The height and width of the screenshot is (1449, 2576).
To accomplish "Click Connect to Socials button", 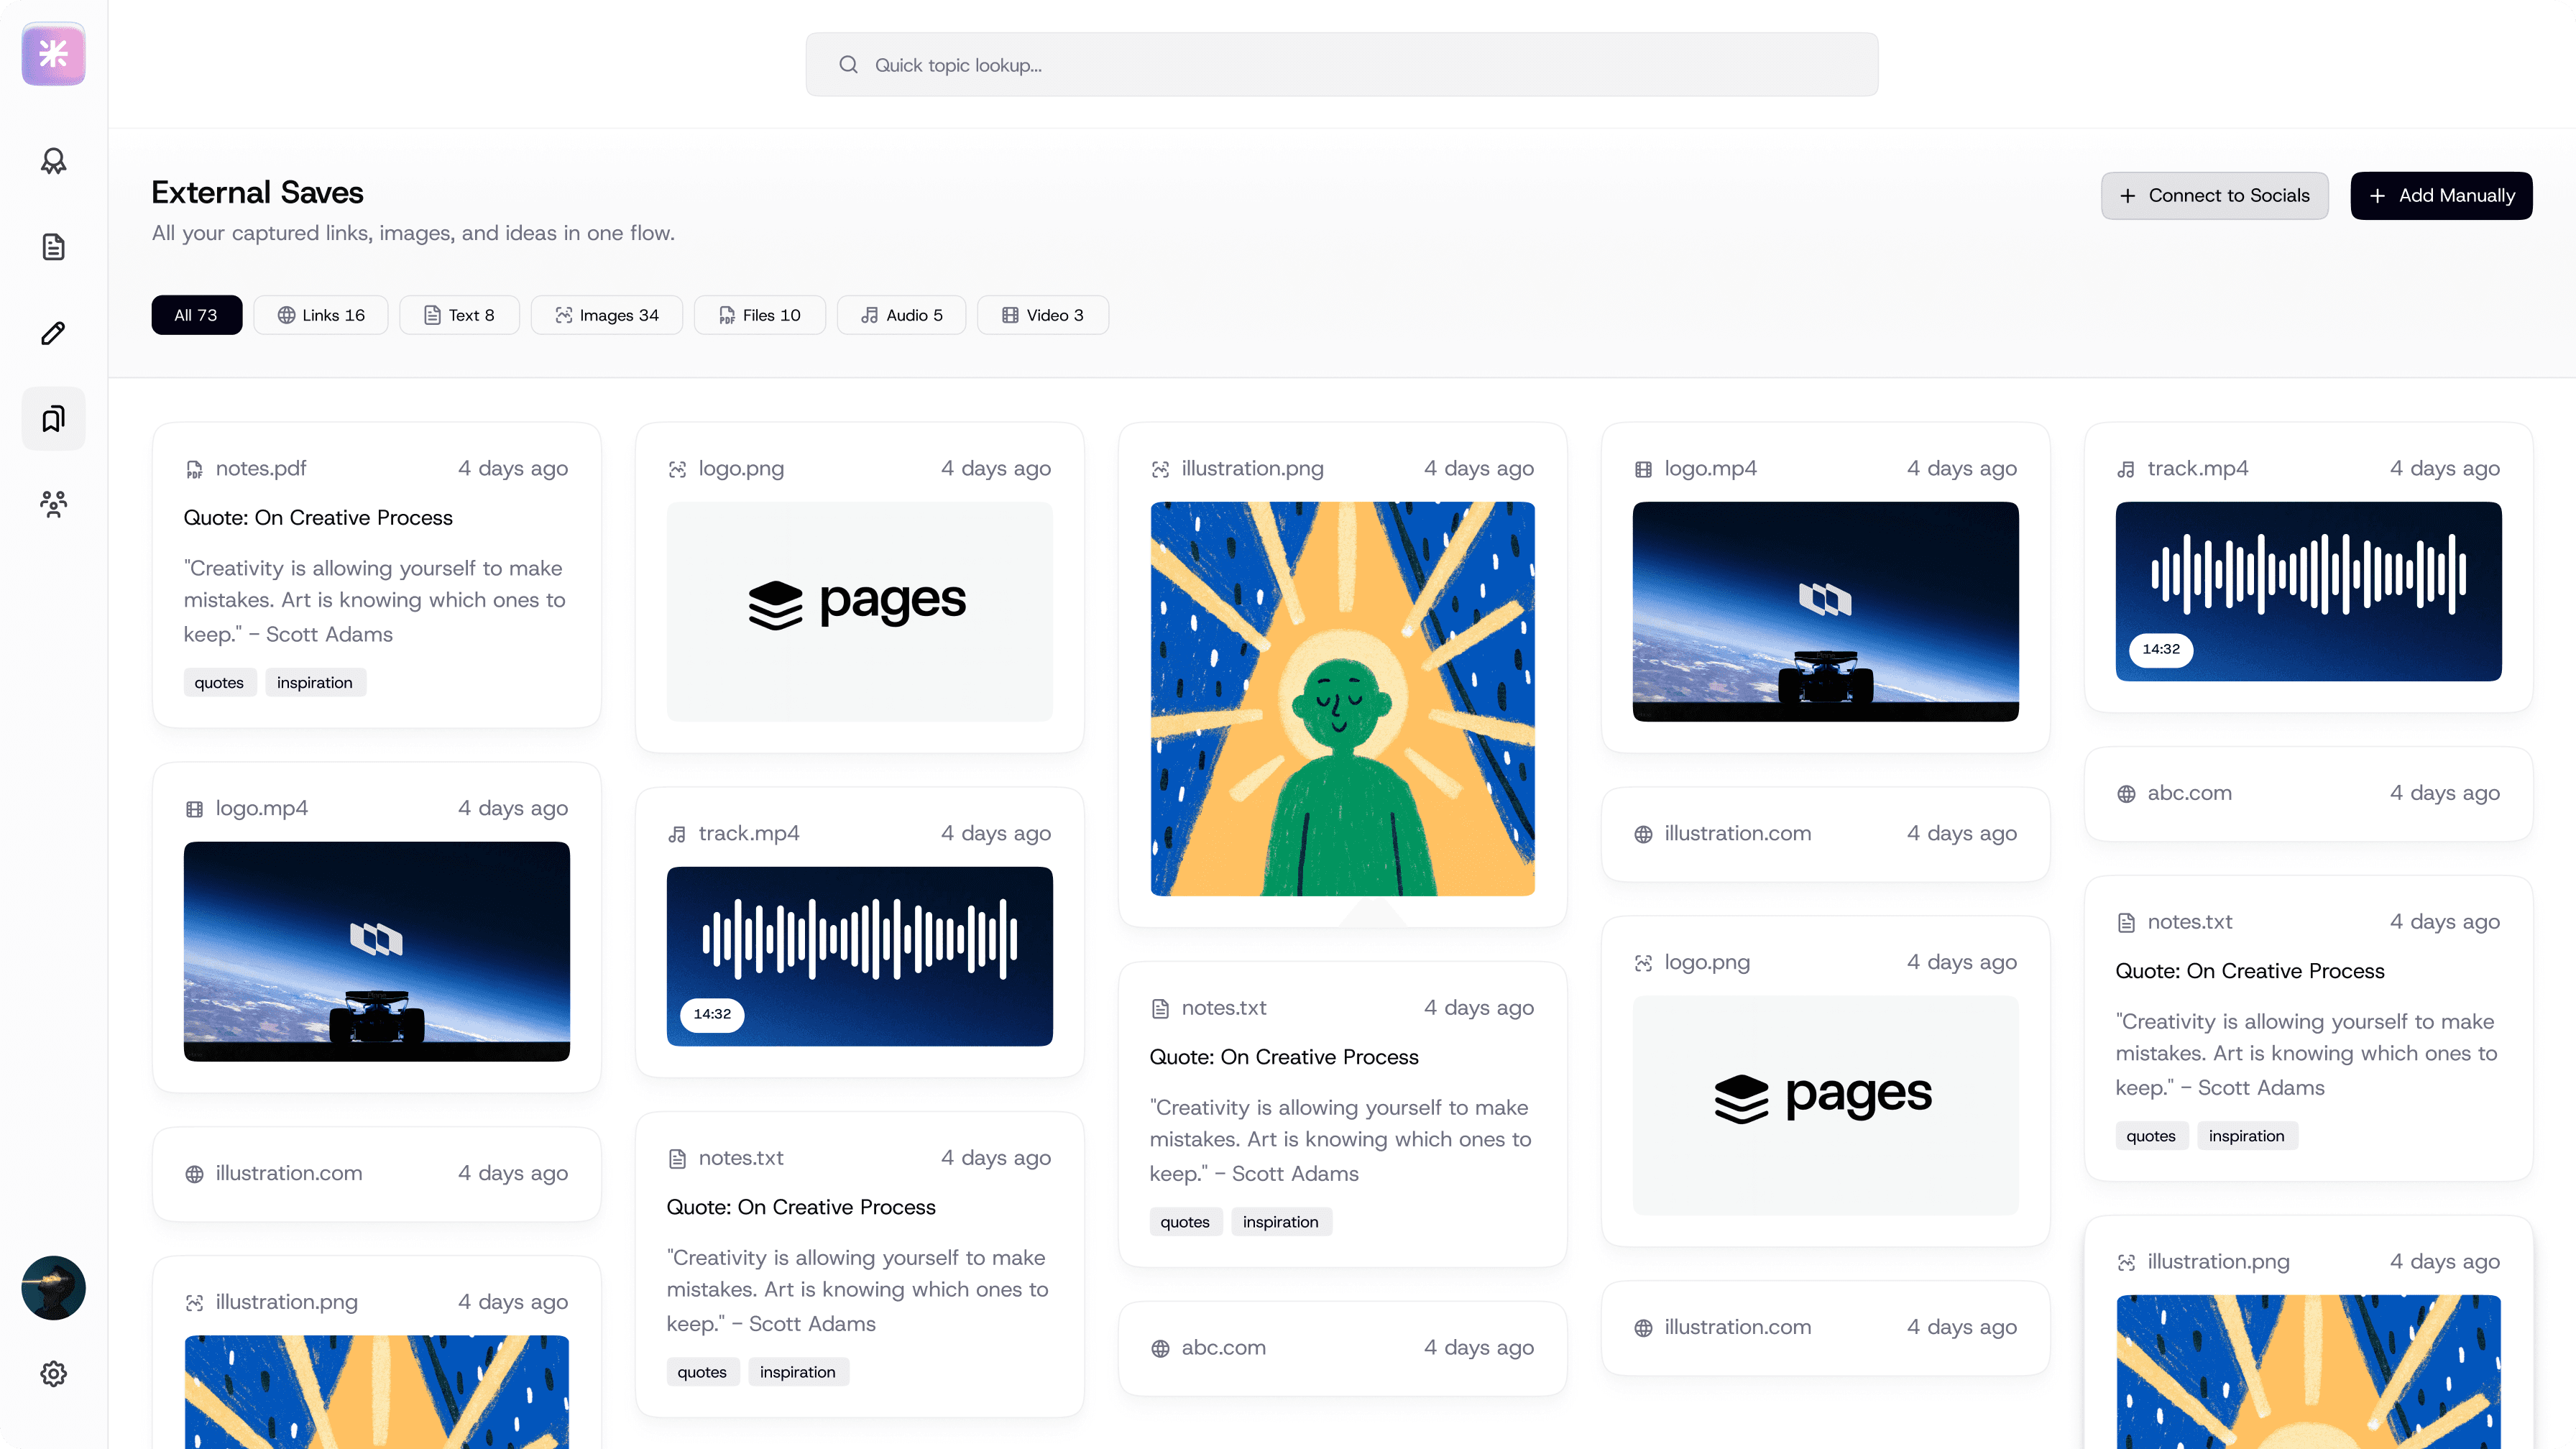I will coord(2214,196).
